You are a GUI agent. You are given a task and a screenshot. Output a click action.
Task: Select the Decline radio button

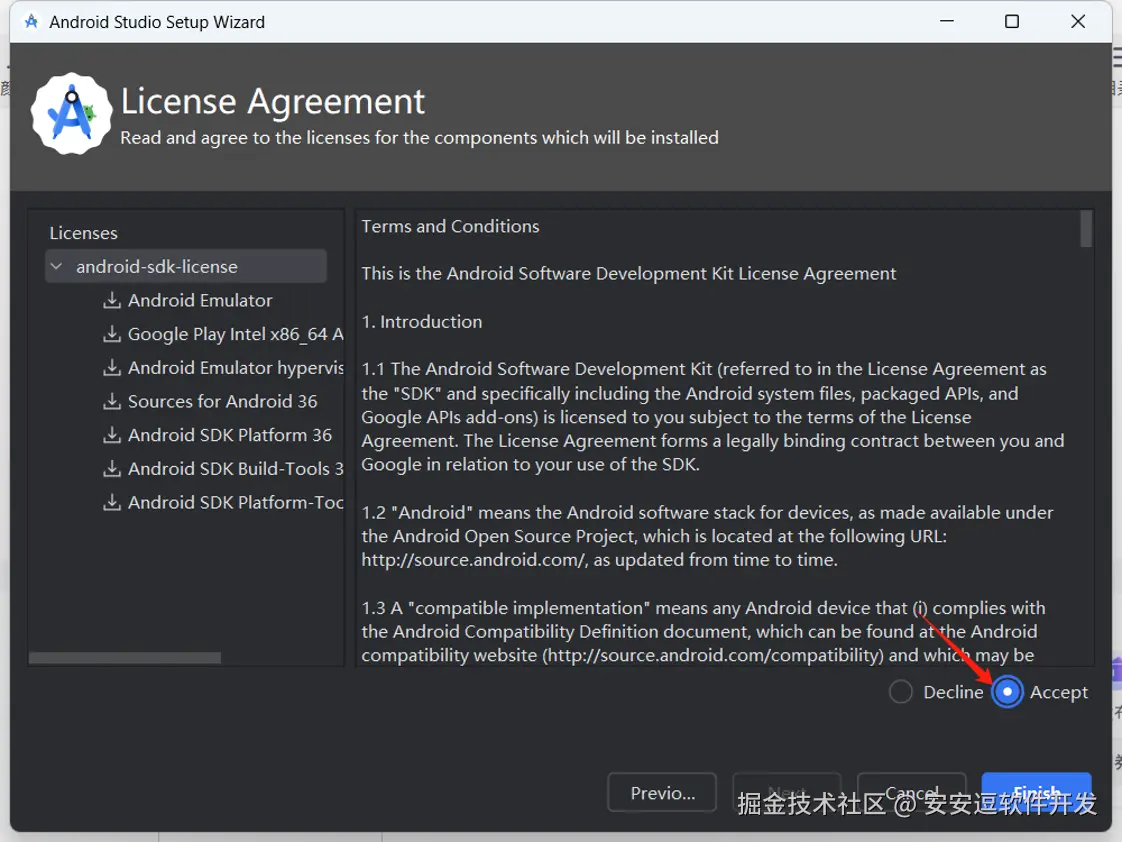pyautogui.click(x=901, y=692)
